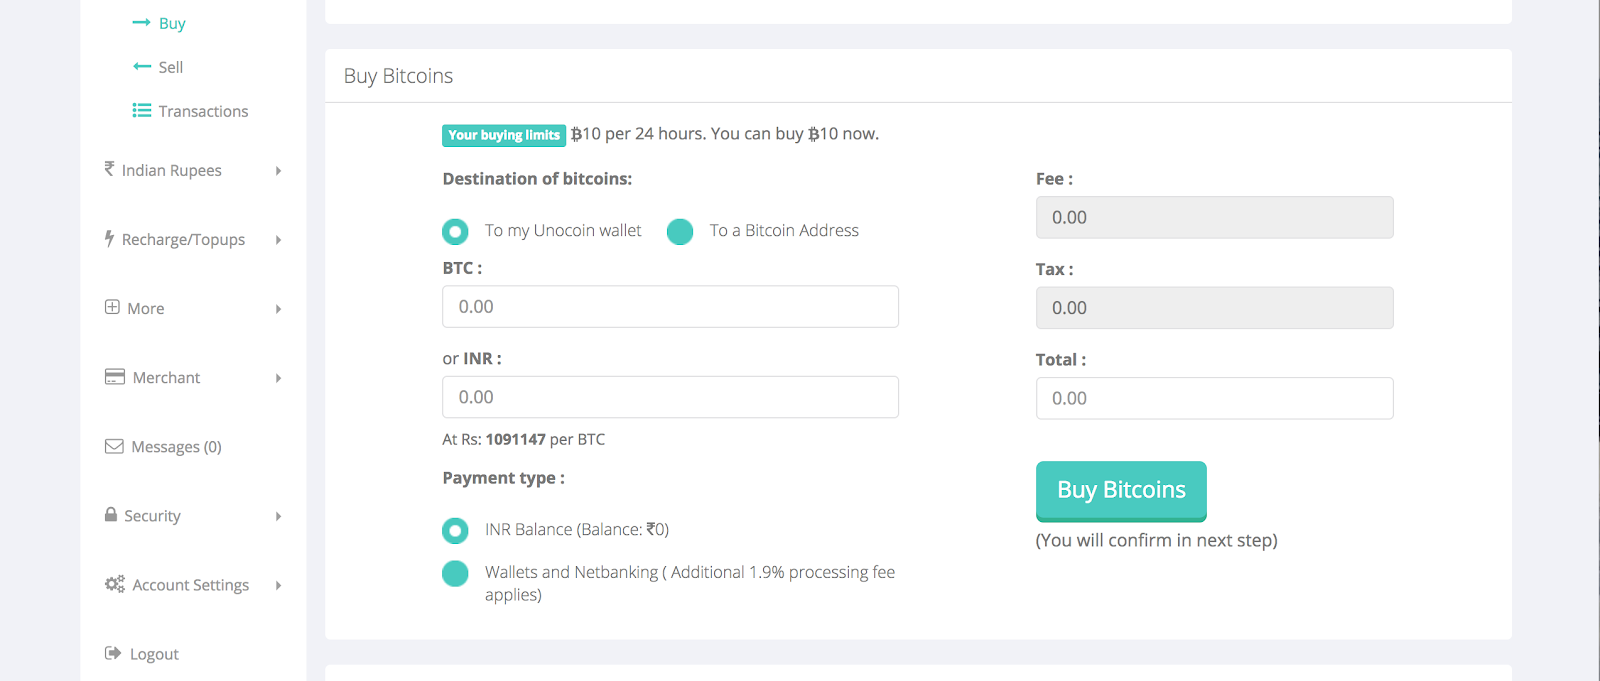Click the INR amount input field

click(x=670, y=397)
